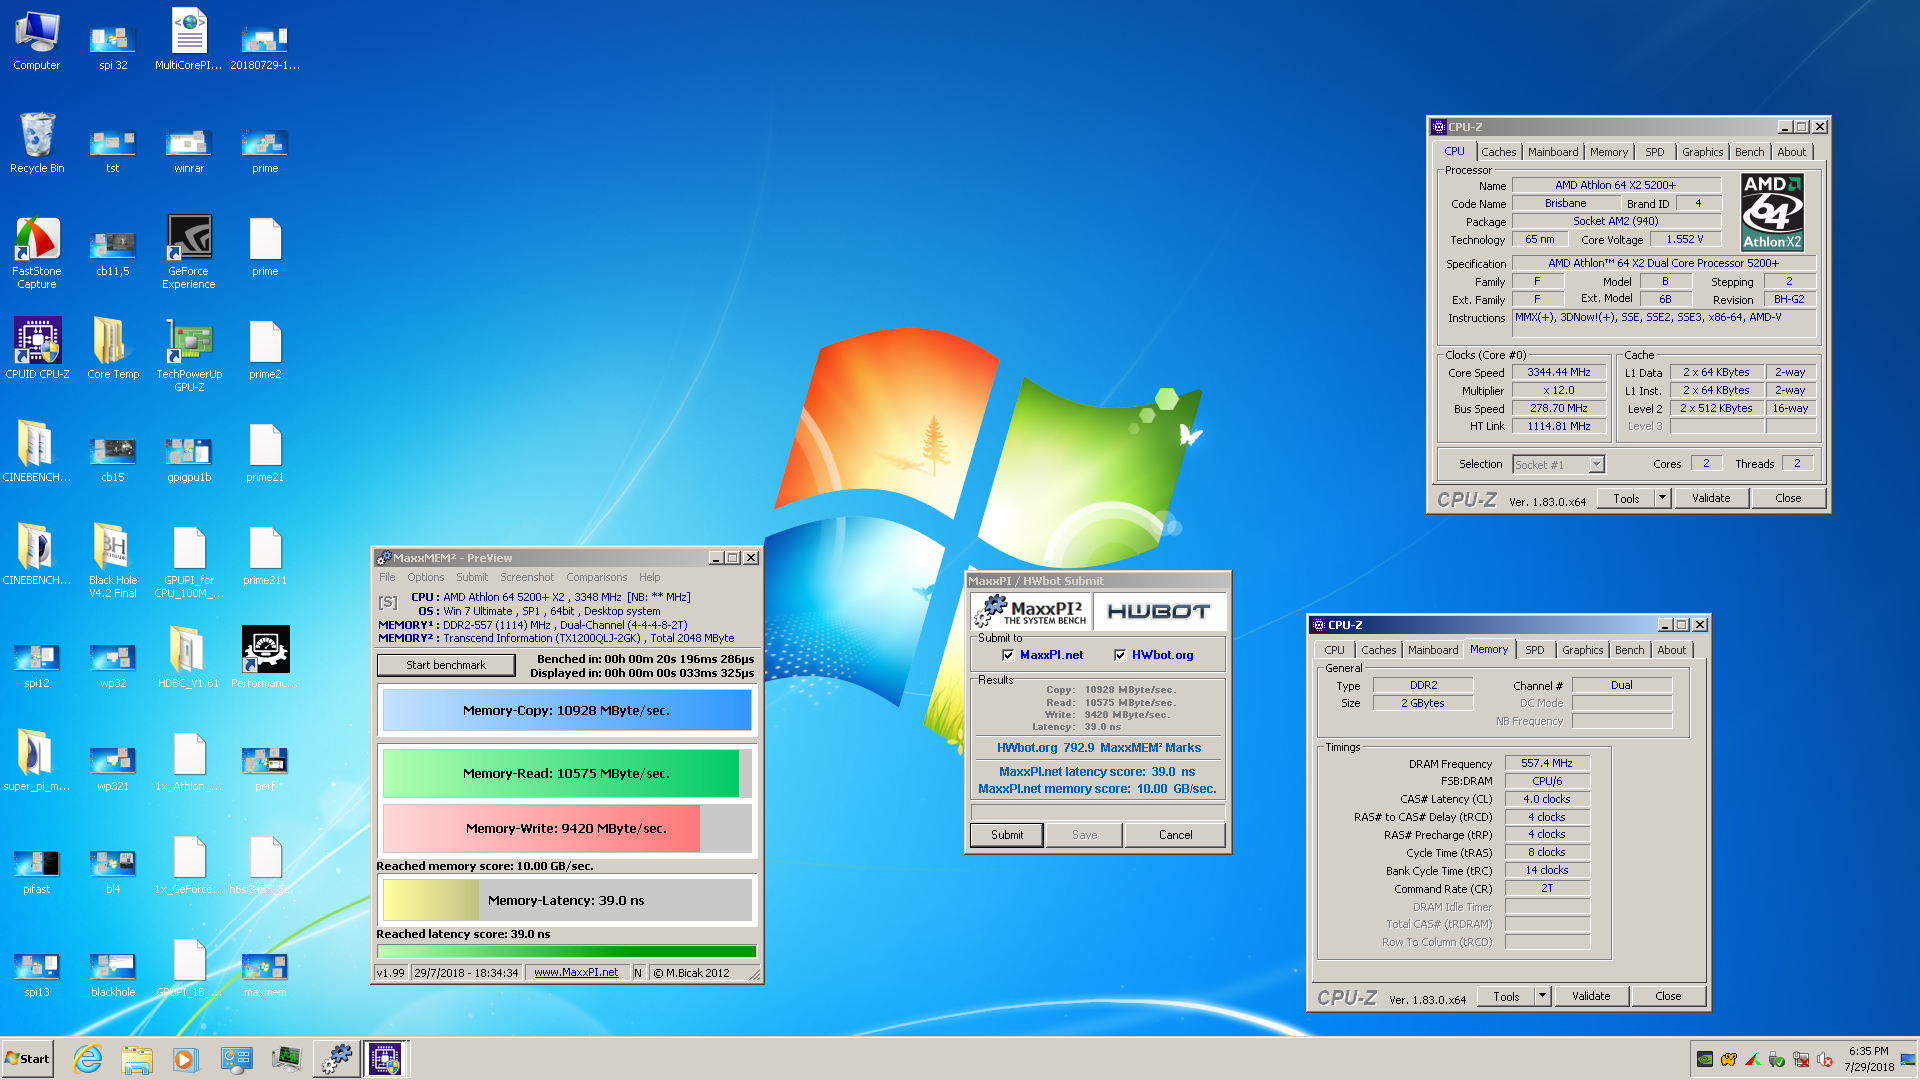Image resolution: width=1920 pixels, height=1080 pixels.
Task: Launch FastStone Capture from the desktop
Action: (x=37, y=252)
